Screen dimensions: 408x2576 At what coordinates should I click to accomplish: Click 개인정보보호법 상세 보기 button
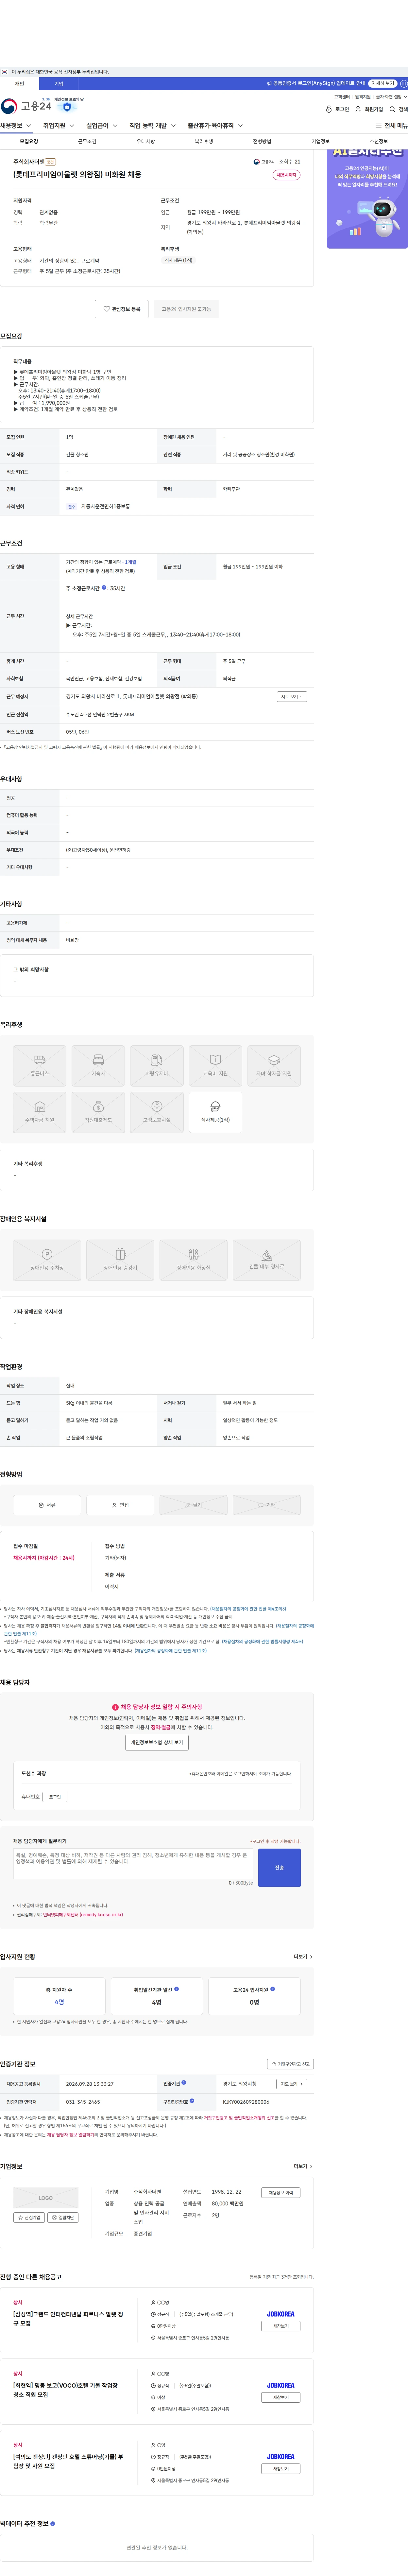[157, 1742]
